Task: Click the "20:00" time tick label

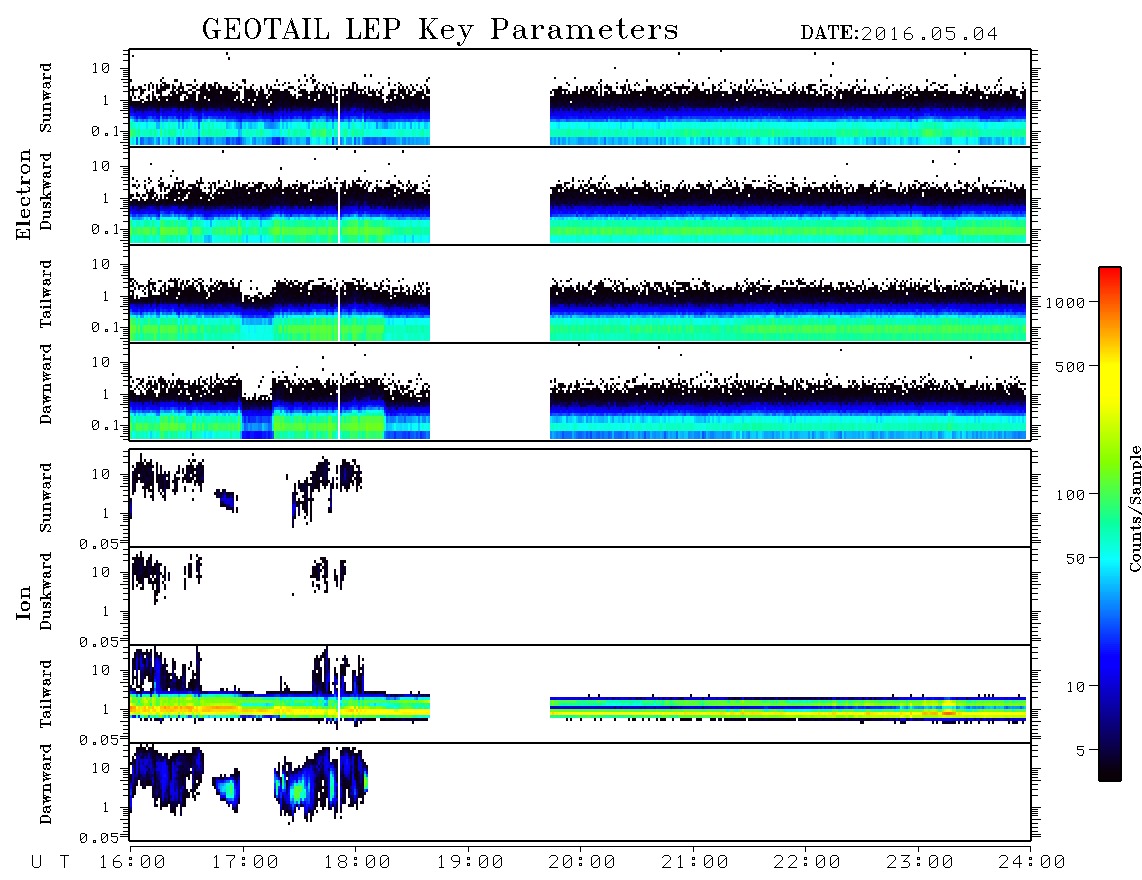Action: pyautogui.click(x=582, y=862)
